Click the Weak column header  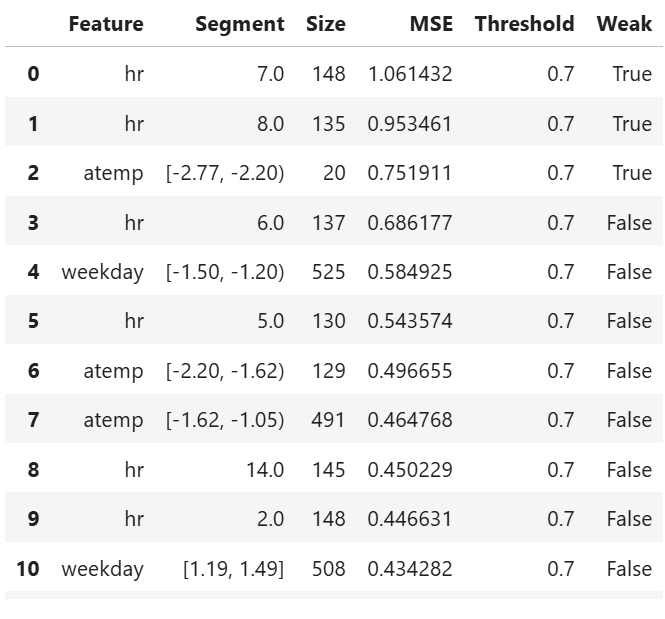[624, 24]
